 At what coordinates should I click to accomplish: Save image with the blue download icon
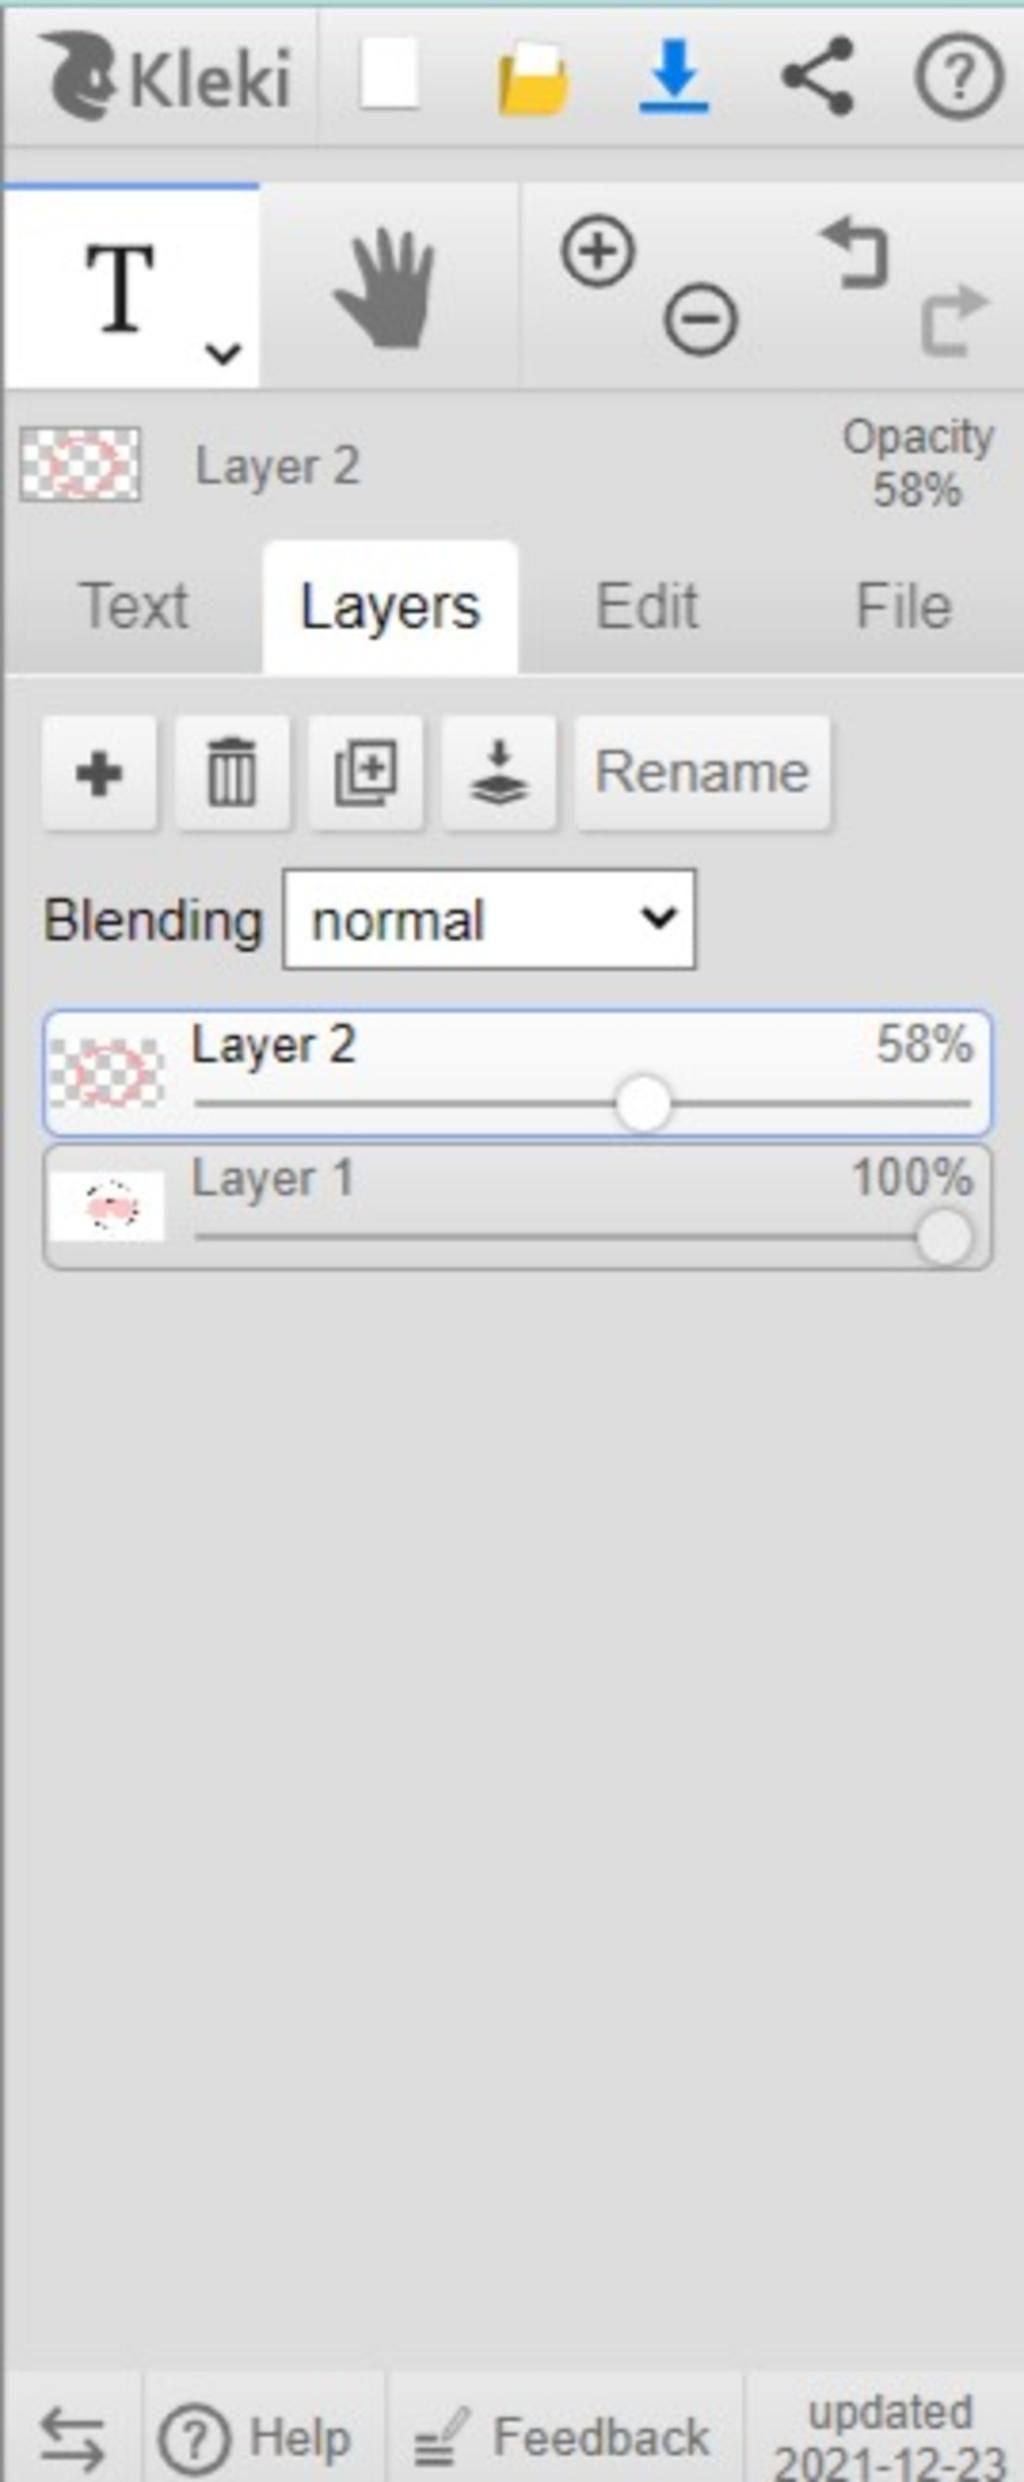[x=675, y=76]
